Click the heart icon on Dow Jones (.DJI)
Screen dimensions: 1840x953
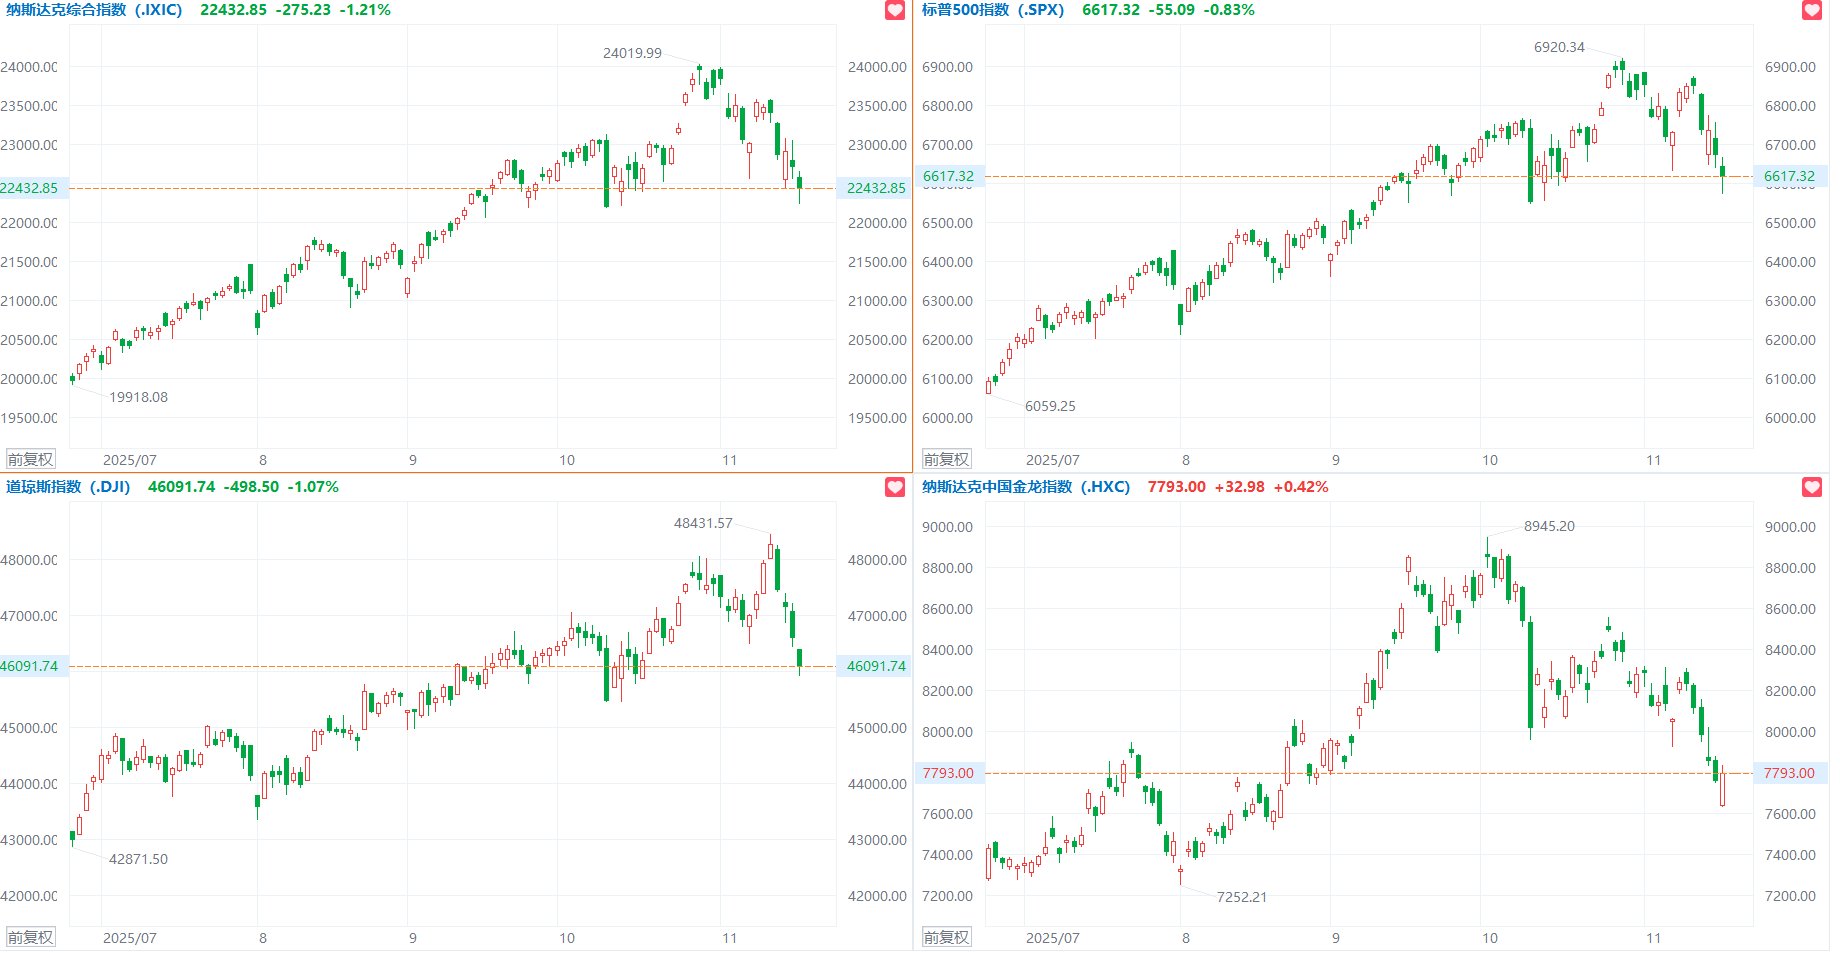click(895, 487)
